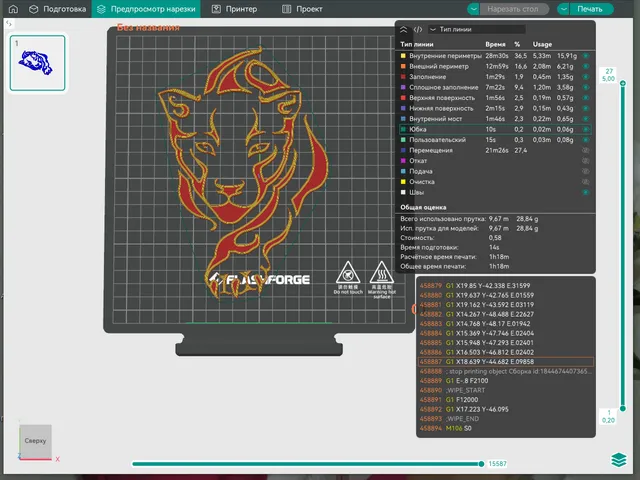
Task: Click top handle of vertical layer slider
Action: [623, 83]
